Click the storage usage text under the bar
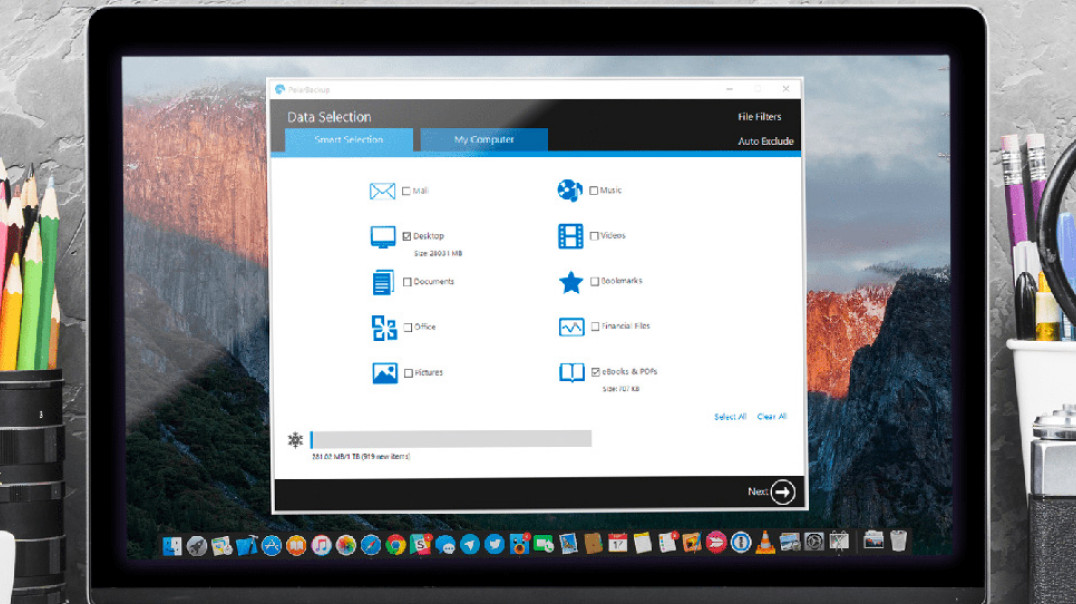The width and height of the screenshot is (1076, 604). pos(361,456)
